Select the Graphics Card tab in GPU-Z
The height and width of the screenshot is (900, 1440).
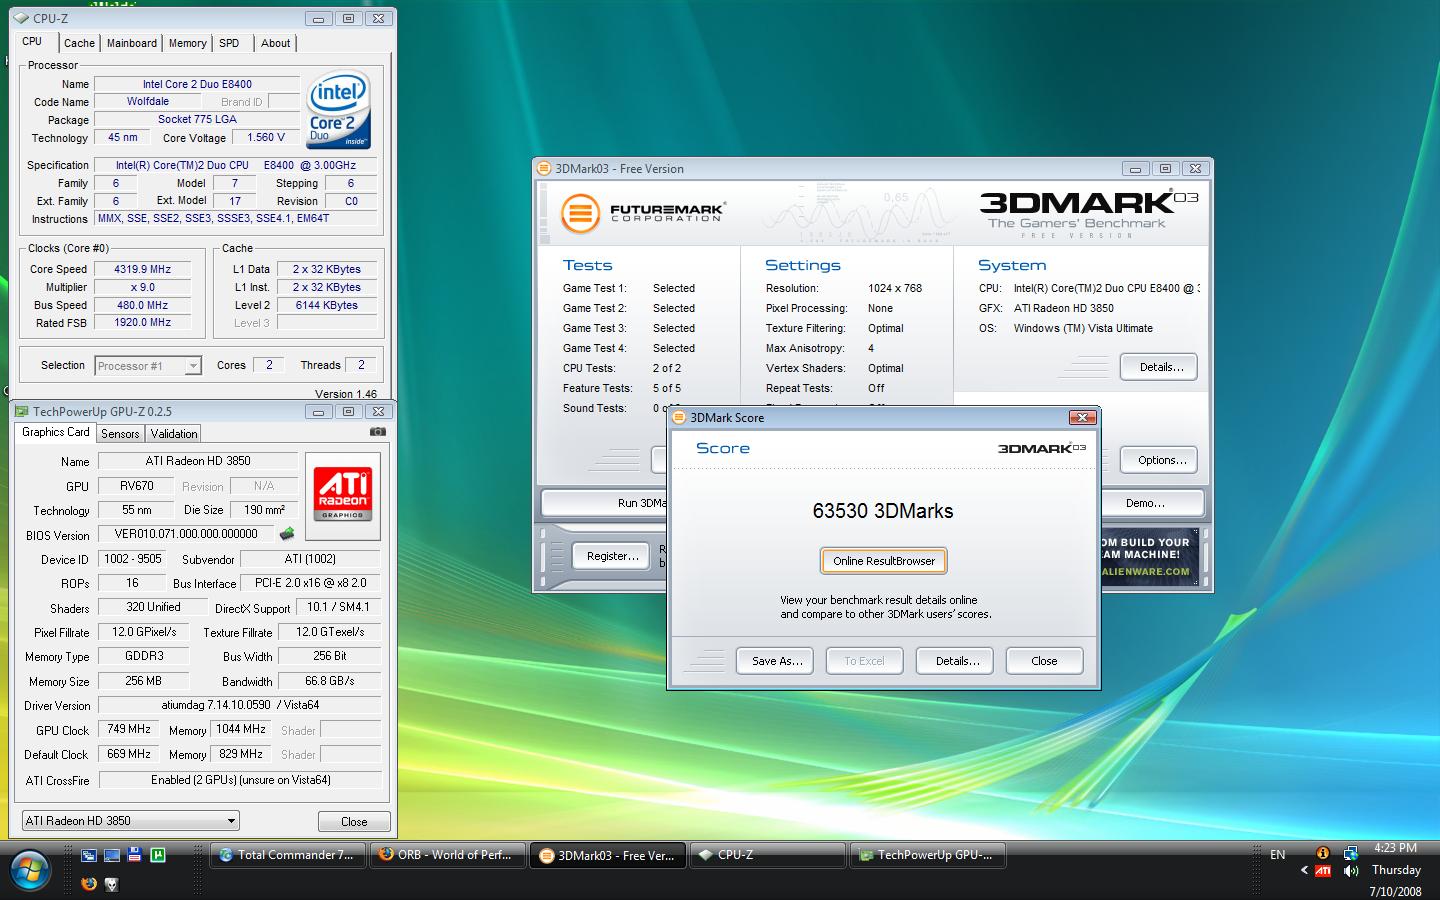tap(55, 432)
